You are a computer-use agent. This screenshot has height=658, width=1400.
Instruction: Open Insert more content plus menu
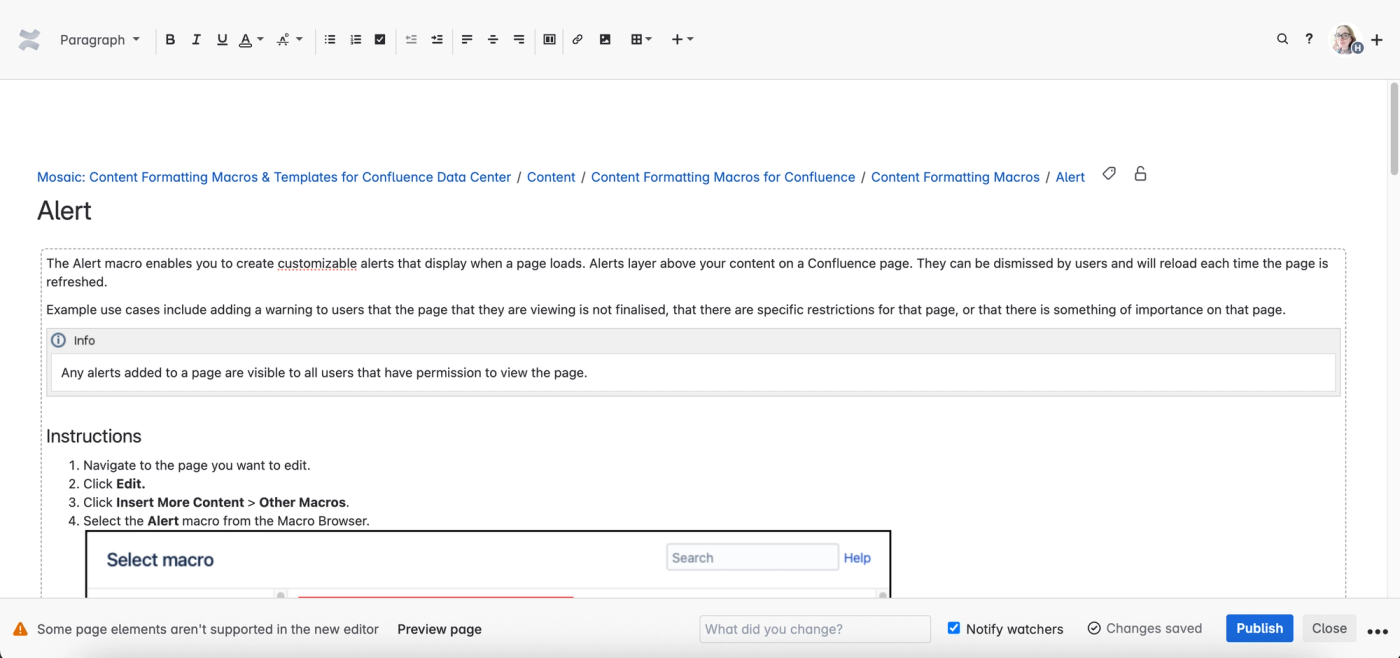(682, 40)
